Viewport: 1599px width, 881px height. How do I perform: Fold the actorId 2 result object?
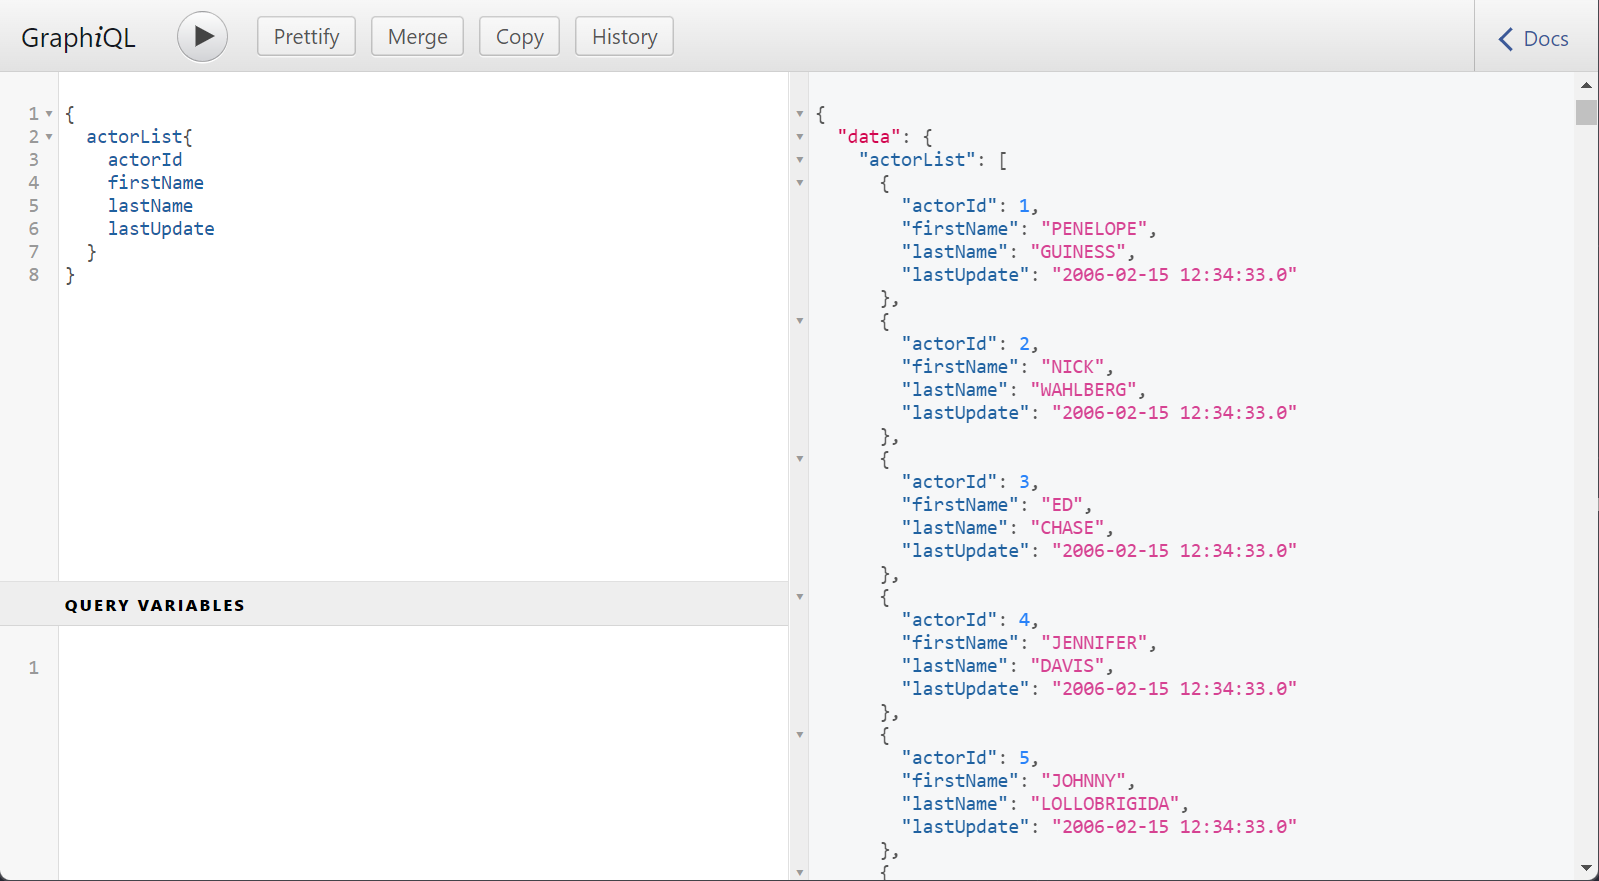[800, 321]
